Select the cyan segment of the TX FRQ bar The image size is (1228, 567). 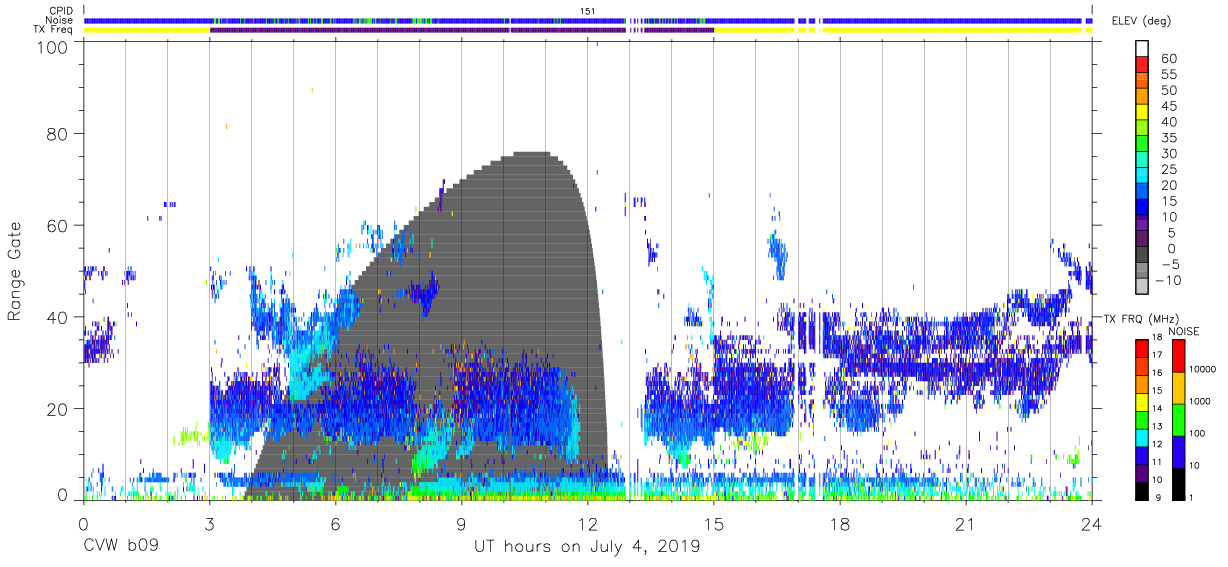click(1140, 436)
